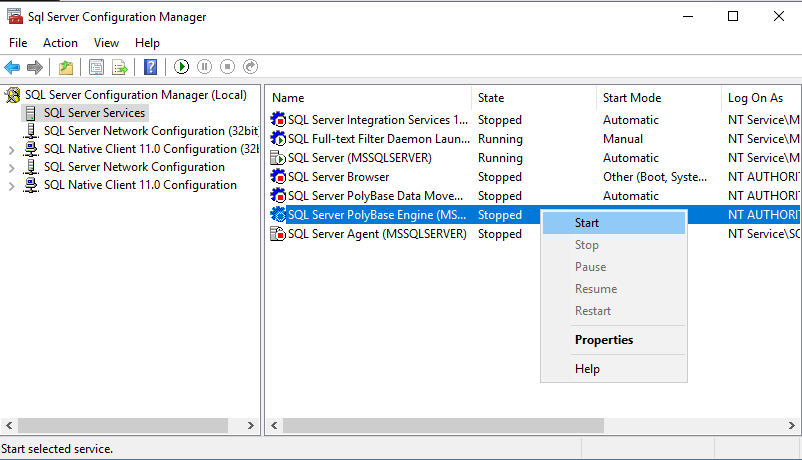Open the Action menu
This screenshot has width=802, height=460.
[60, 43]
